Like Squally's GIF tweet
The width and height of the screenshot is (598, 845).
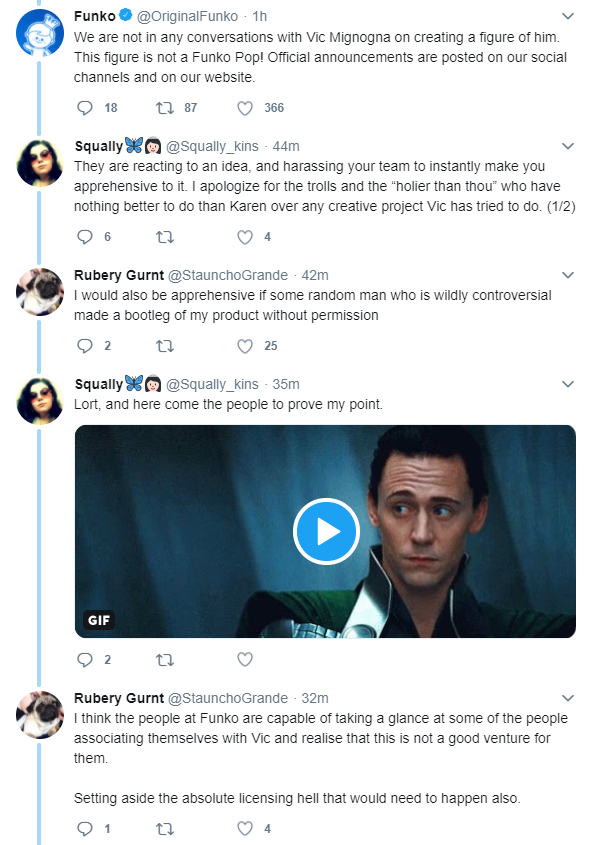coord(245,660)
